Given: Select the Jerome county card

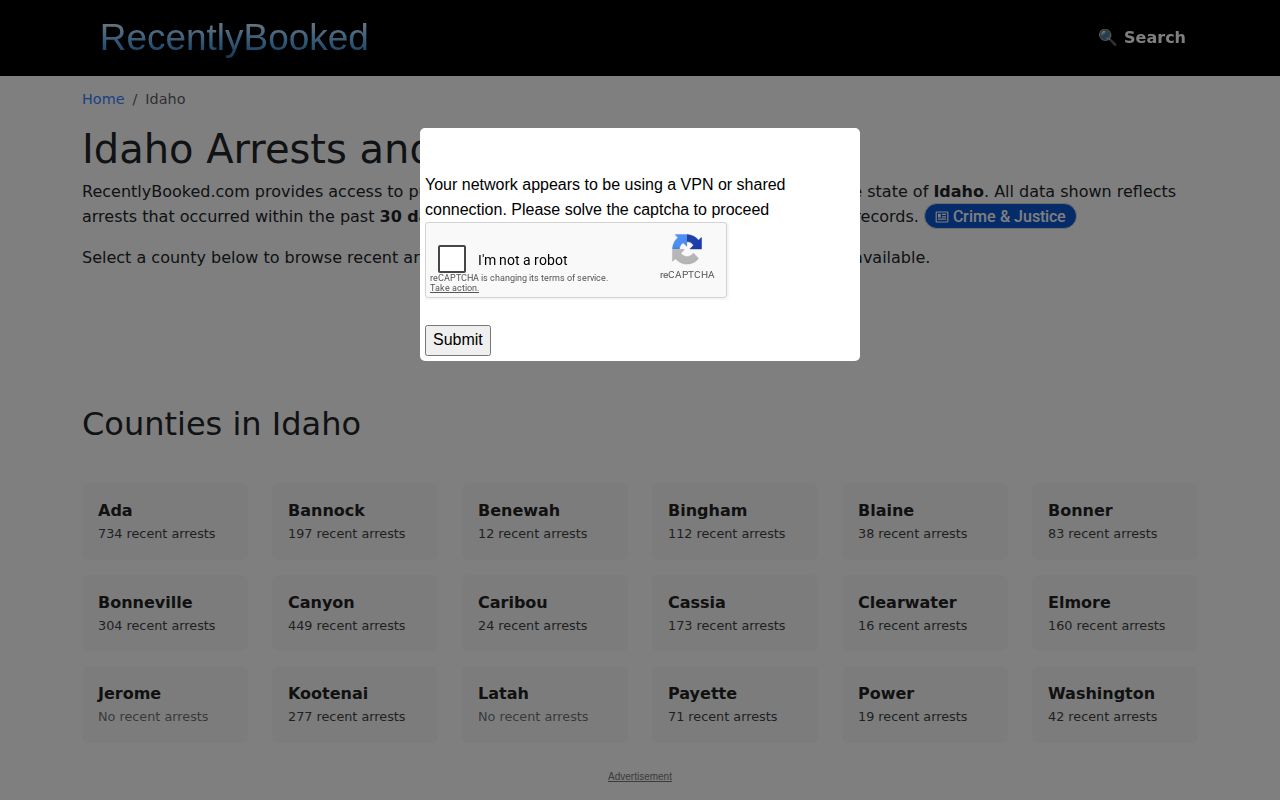Looking at the screenshot, I should 165,704.
